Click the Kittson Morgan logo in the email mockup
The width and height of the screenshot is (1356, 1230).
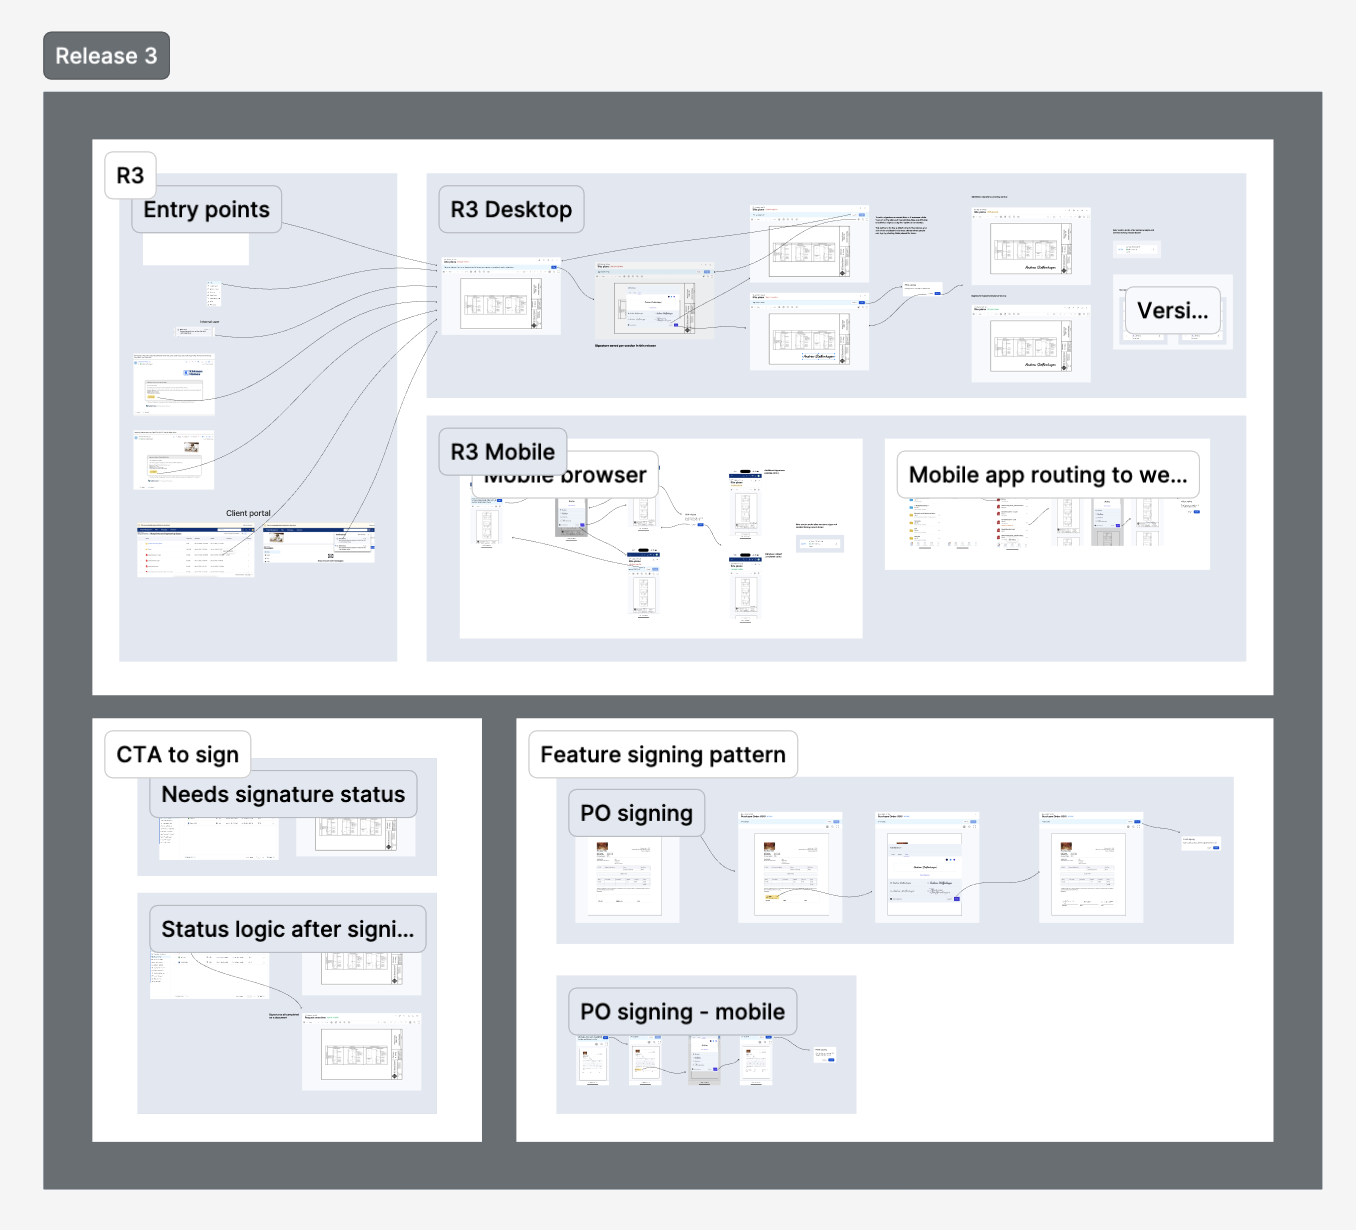[192, 373]
